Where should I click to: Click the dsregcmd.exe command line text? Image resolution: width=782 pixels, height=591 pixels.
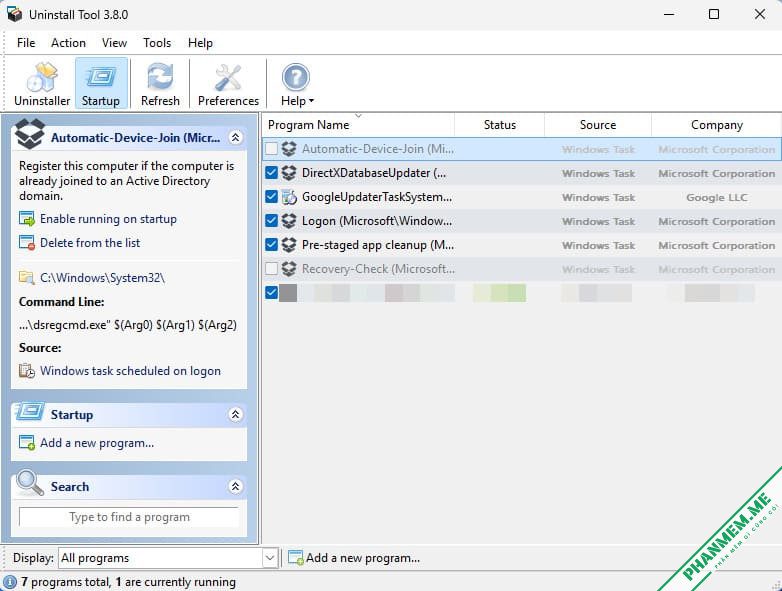pyautogui.click(x=128, y=325)
